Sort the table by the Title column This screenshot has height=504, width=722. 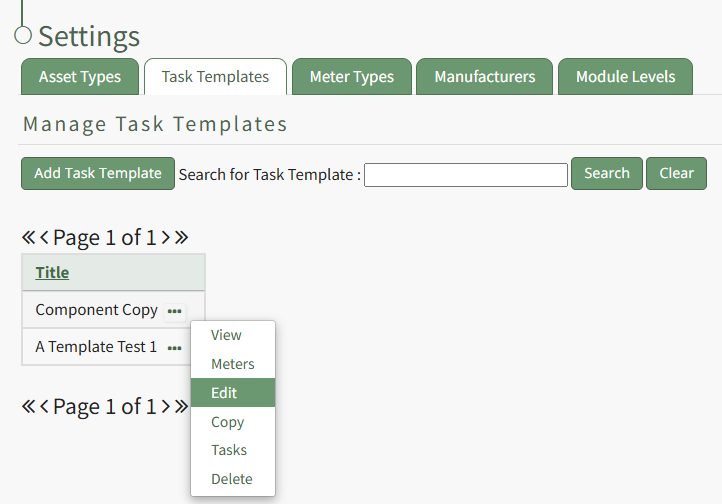[x=52, y=273]
